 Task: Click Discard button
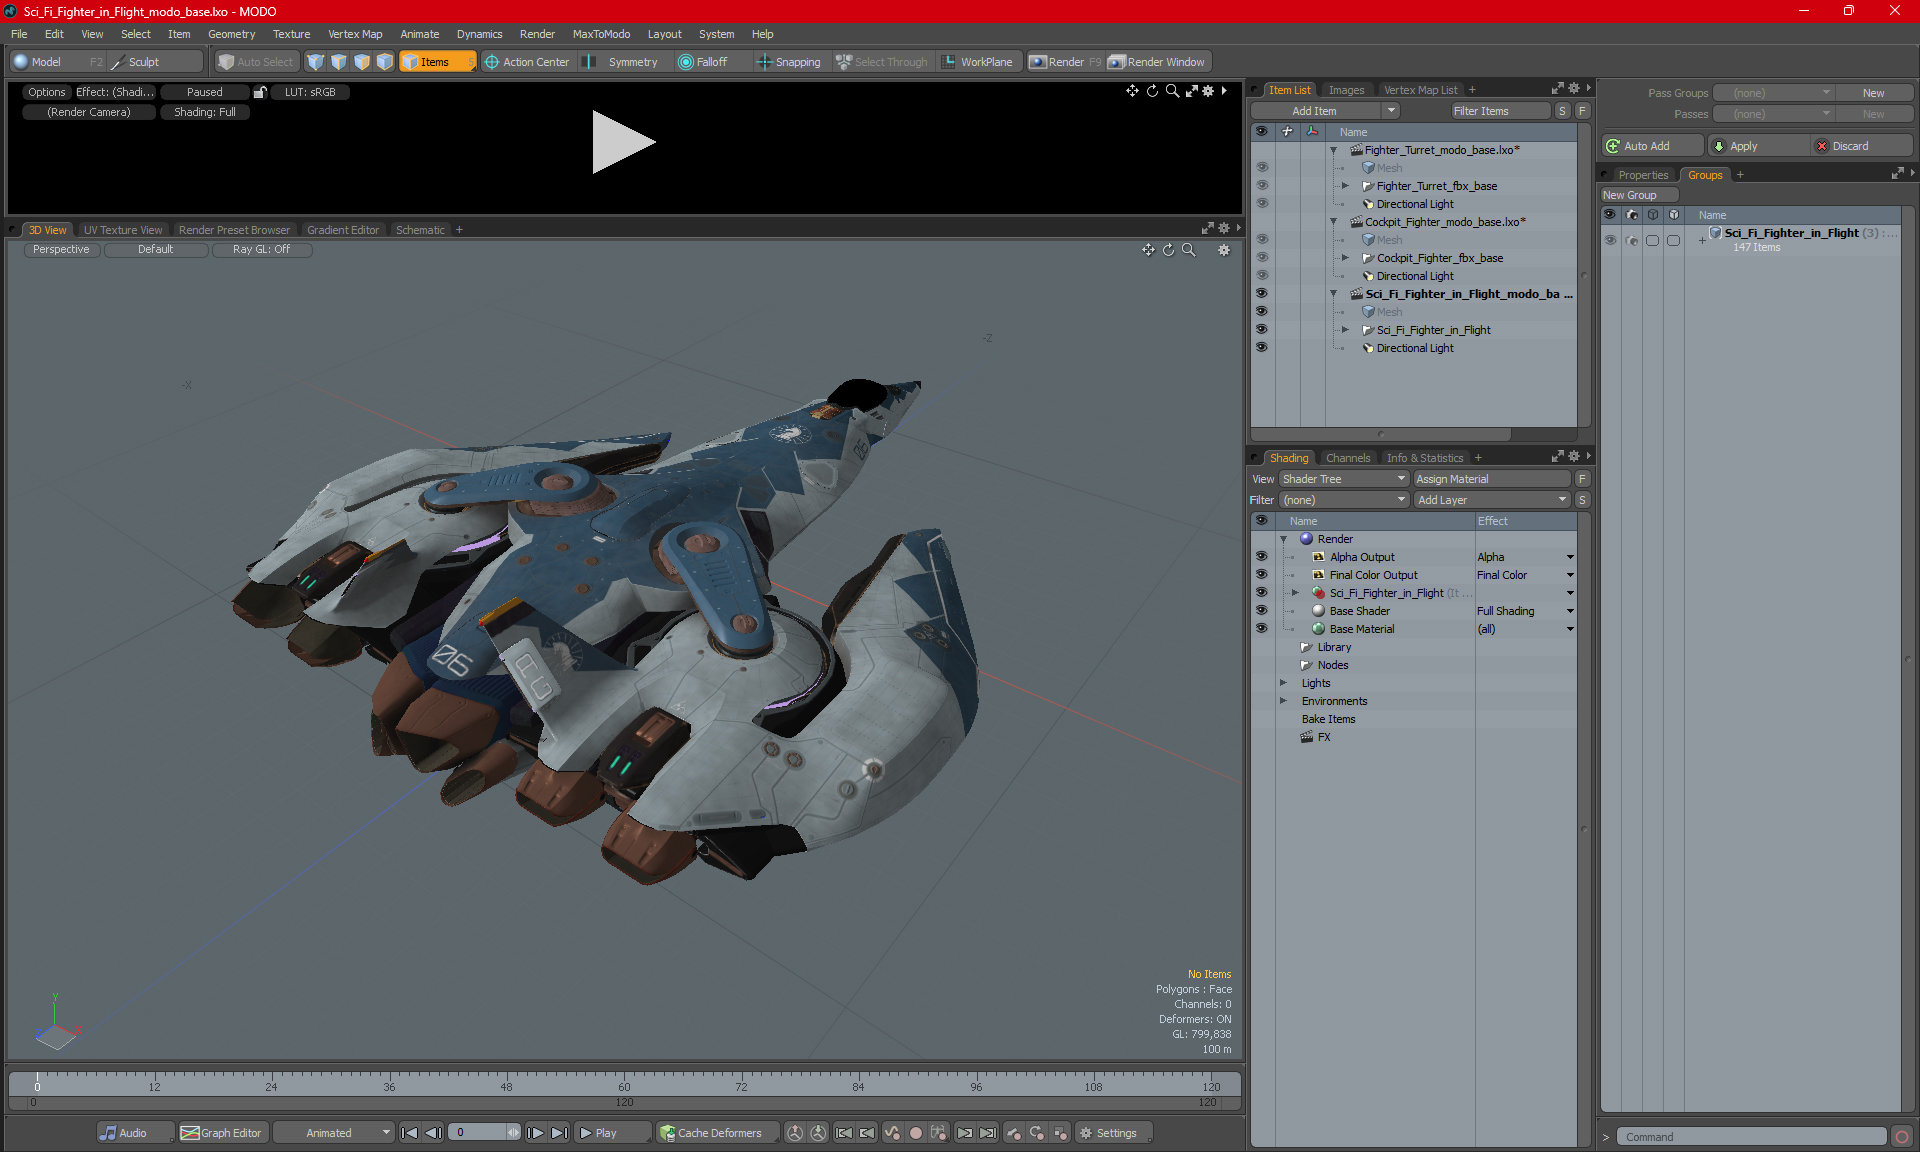(1862, 146)
